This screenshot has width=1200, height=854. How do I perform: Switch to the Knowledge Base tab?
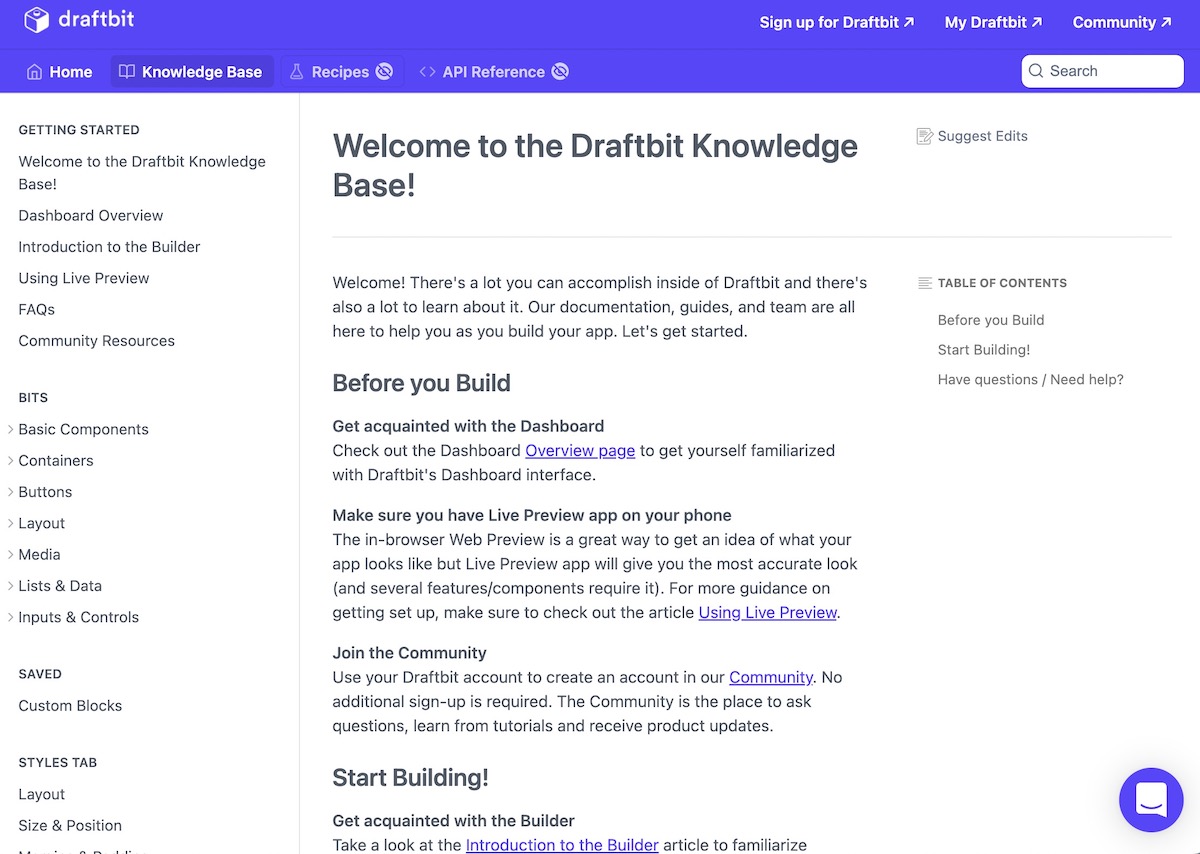191,72
